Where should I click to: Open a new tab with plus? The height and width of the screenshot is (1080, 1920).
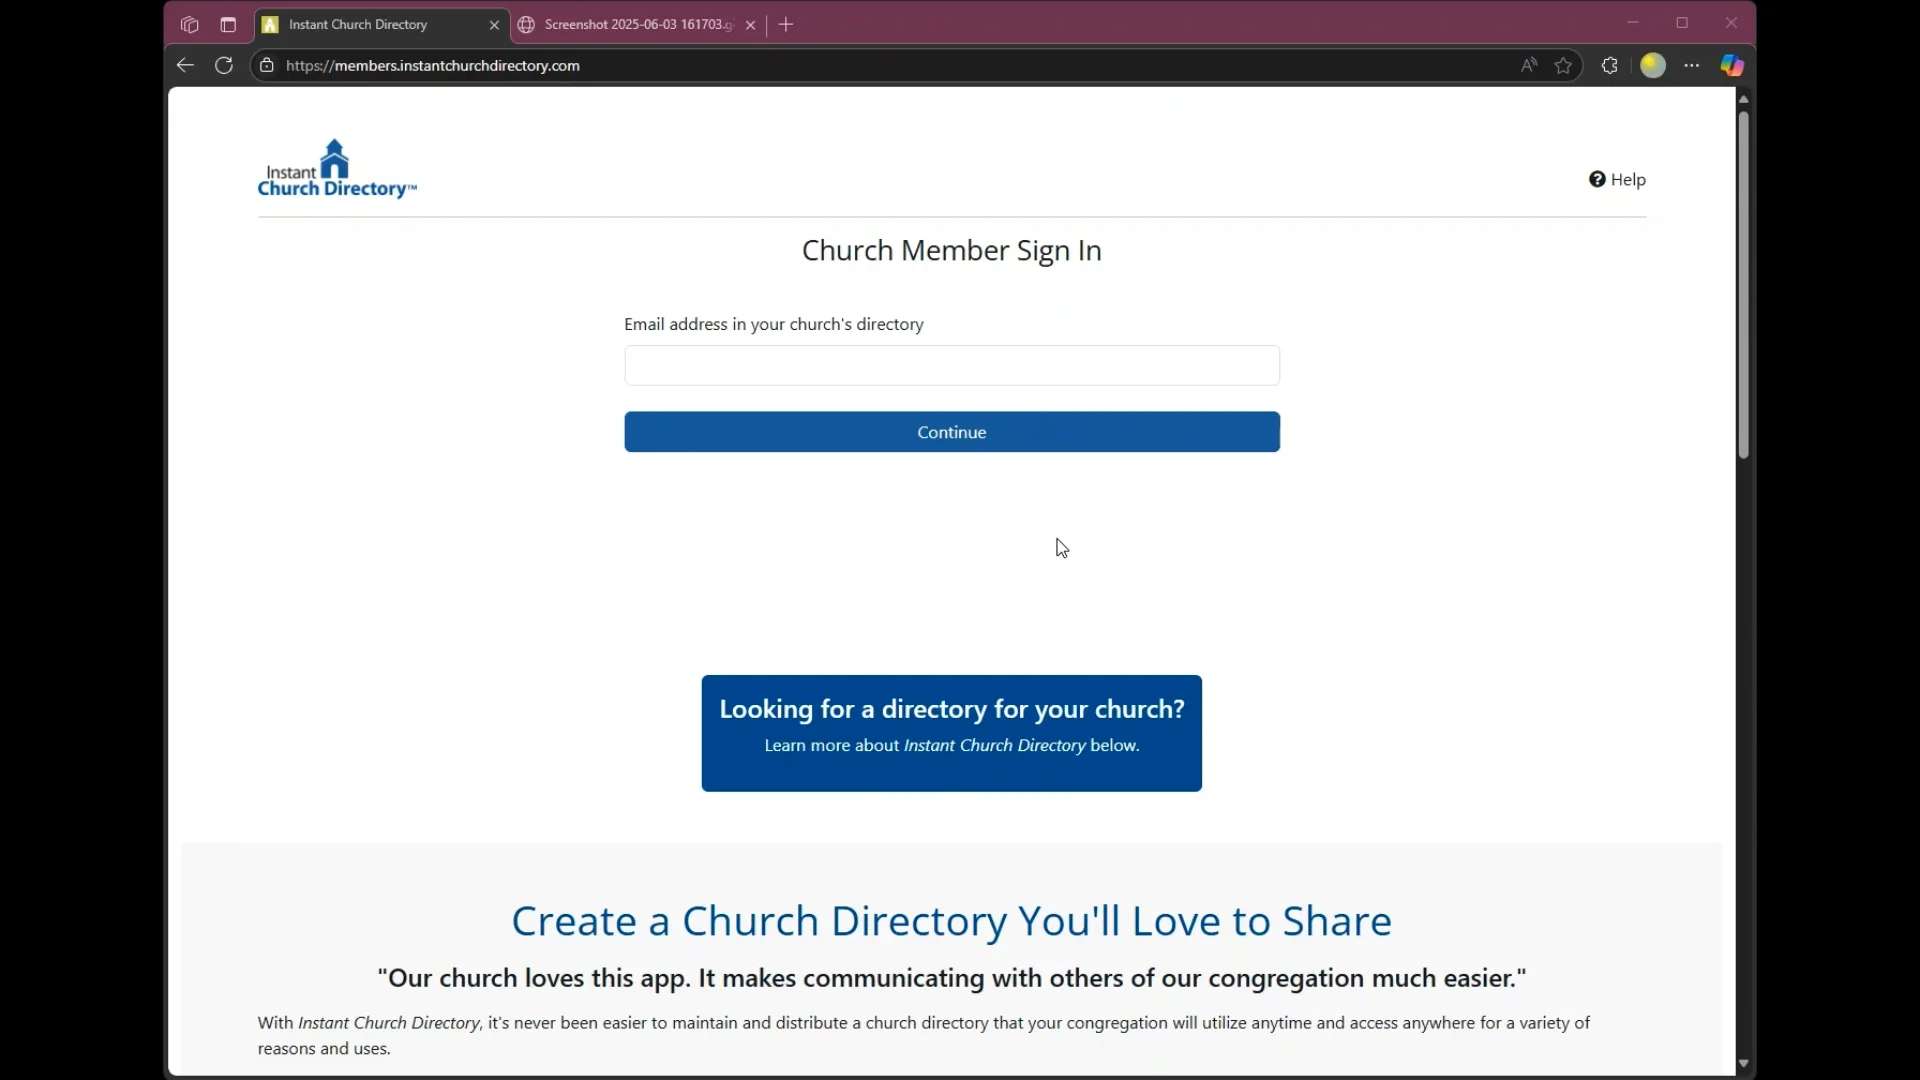[786, 25]
